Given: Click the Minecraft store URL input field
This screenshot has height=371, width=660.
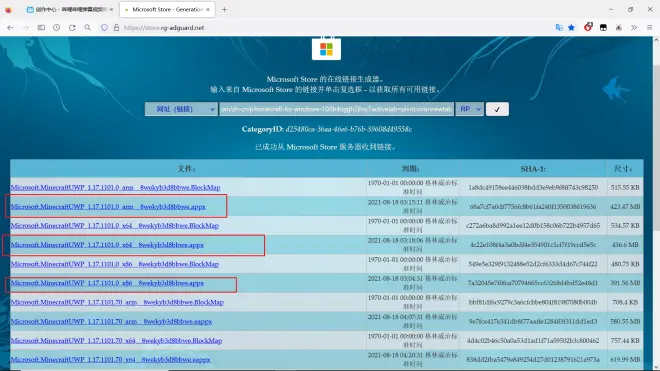Looking at the screenshot, I should tap(336, 109).
